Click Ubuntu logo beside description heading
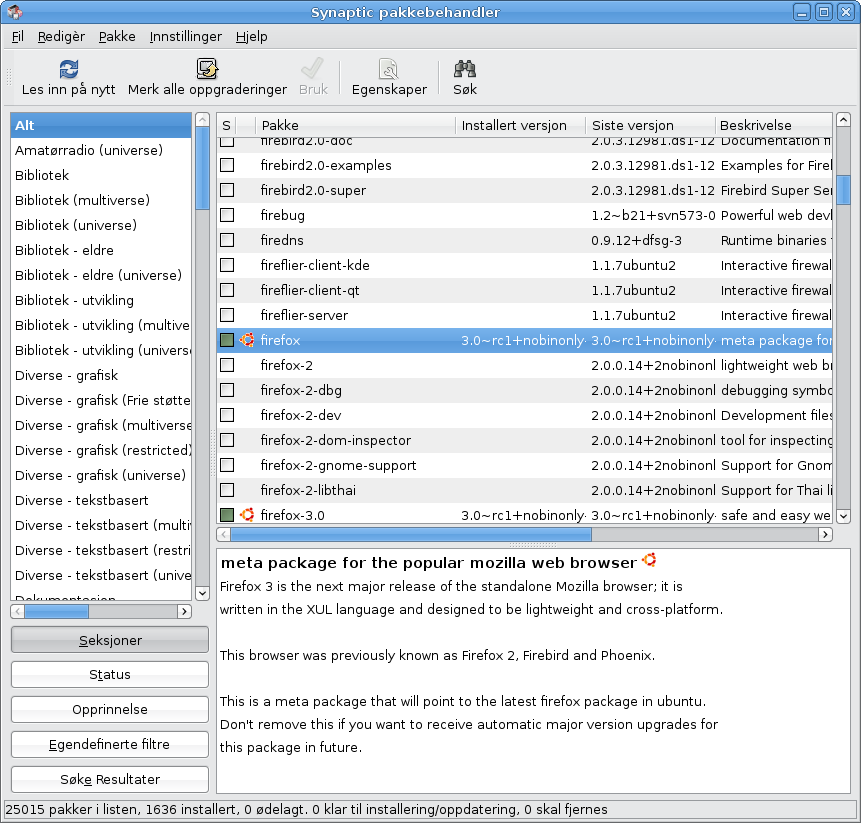 pyautogui.click(x=649, y=559)
